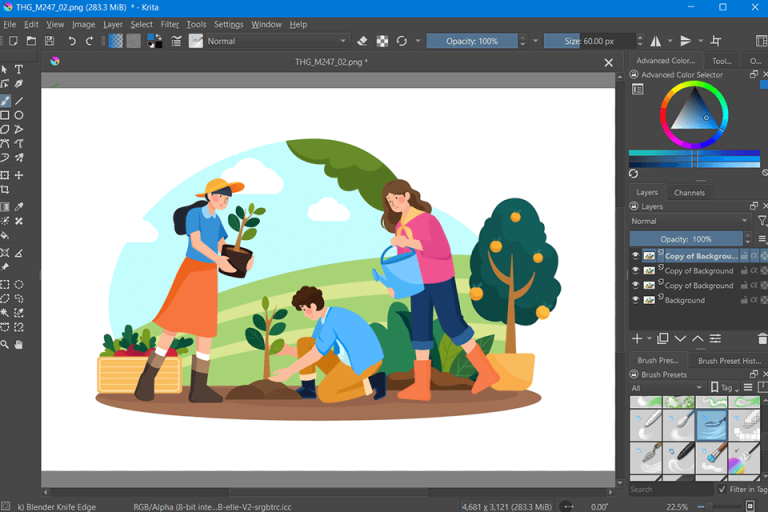Screen dimensions: 768x512
Task: Click the layer Opacity 100% slider
Action: [x=686, y=239]
